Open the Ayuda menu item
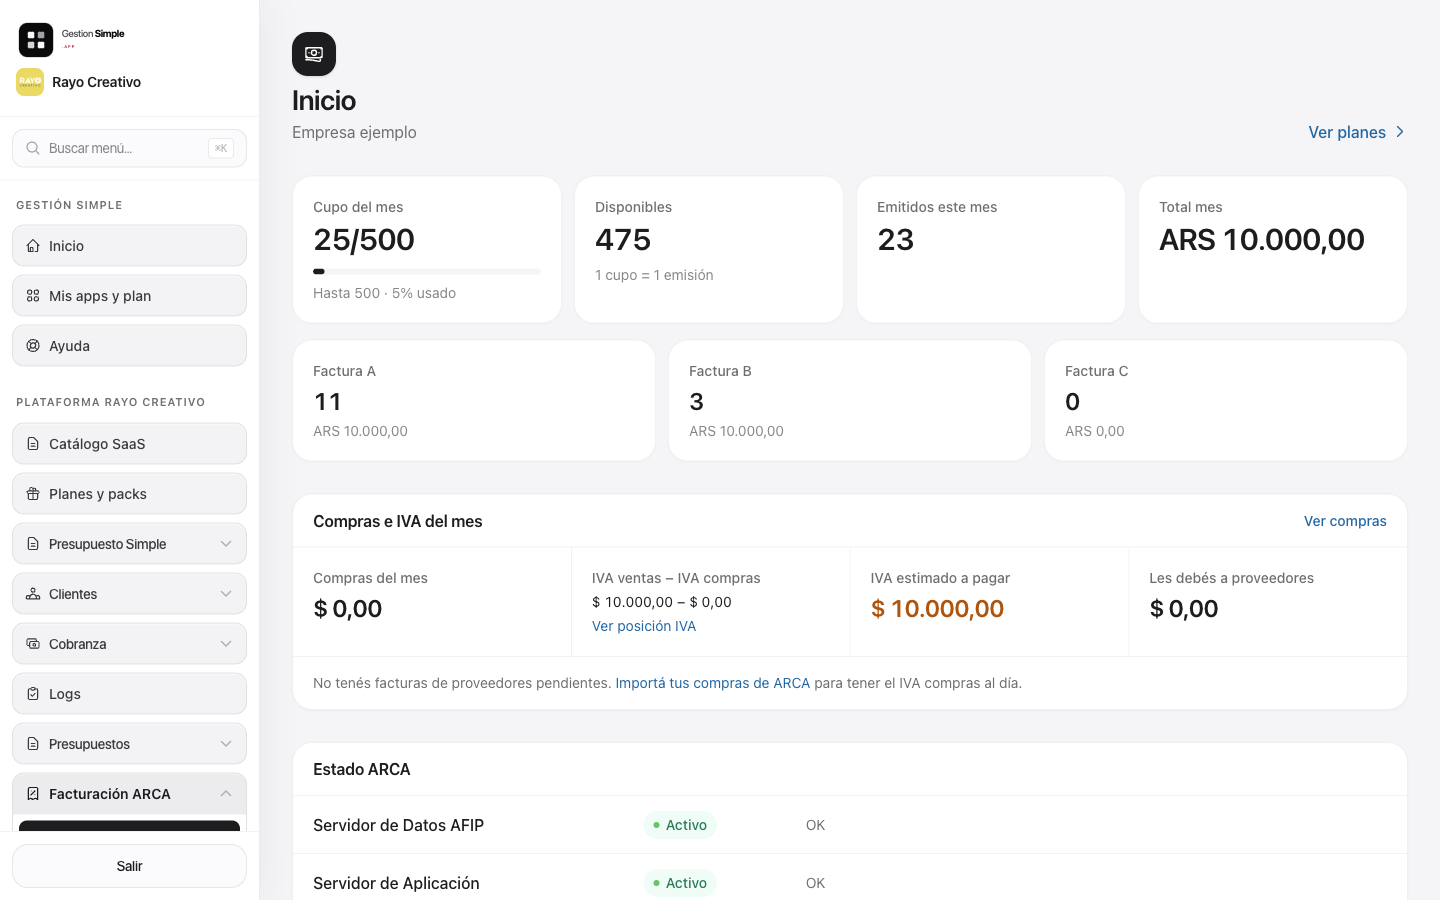 tap(130, 346)
